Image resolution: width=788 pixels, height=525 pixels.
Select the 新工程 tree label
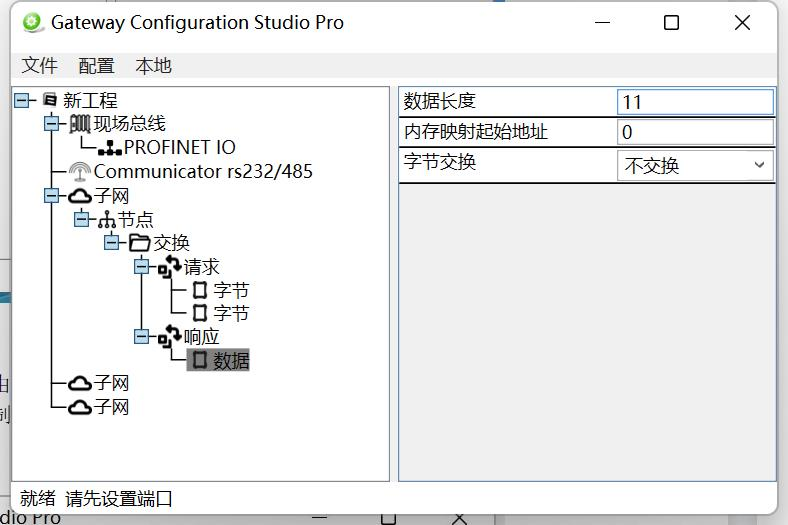coord(90,100)
